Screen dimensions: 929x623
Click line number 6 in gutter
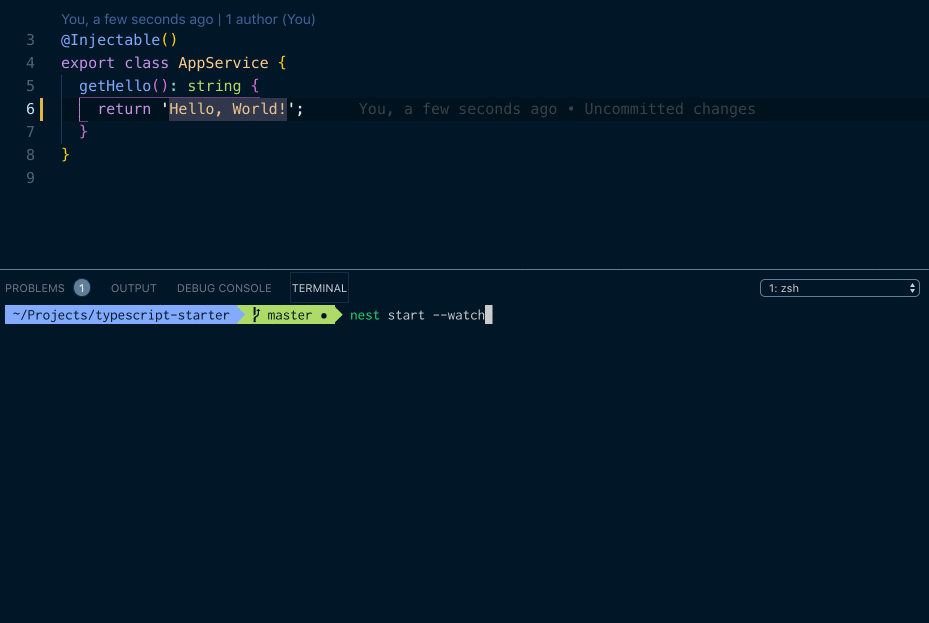30,110
